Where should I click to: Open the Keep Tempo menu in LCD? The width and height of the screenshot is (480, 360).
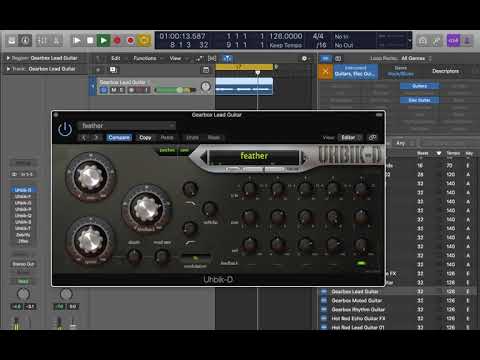click(286, 45)
